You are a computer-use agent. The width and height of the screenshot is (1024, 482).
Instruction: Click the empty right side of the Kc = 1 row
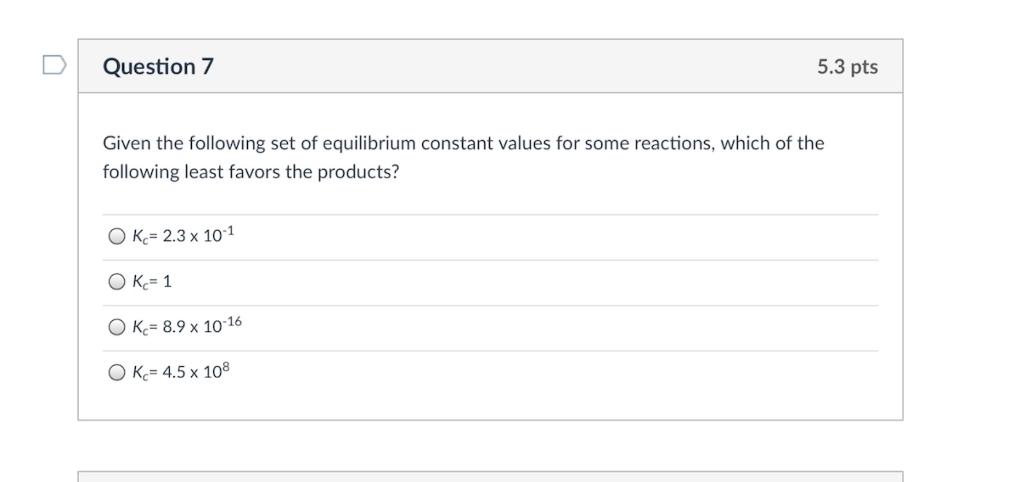pyautogui.click(x=600, y=282)
